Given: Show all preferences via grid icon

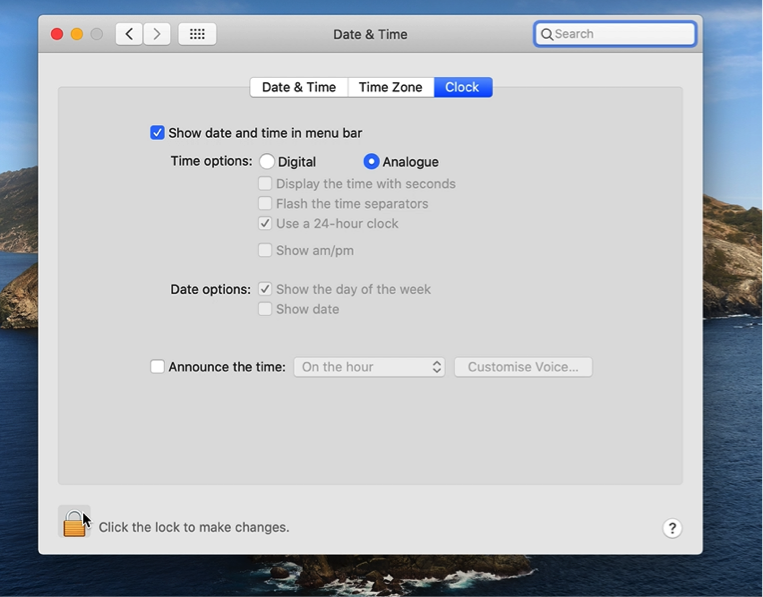Looking at the screenshot, I should coord(197,34).
